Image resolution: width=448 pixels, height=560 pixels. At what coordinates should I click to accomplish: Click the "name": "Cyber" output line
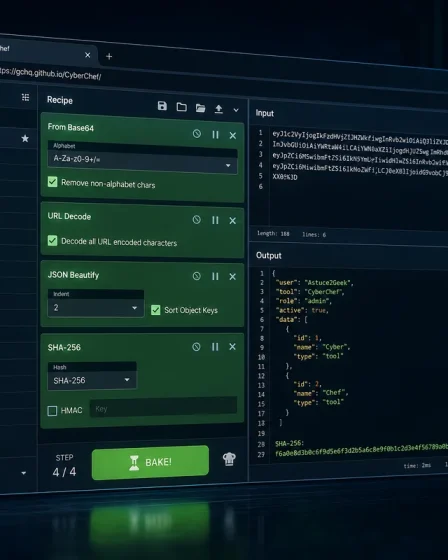point(322,347)
